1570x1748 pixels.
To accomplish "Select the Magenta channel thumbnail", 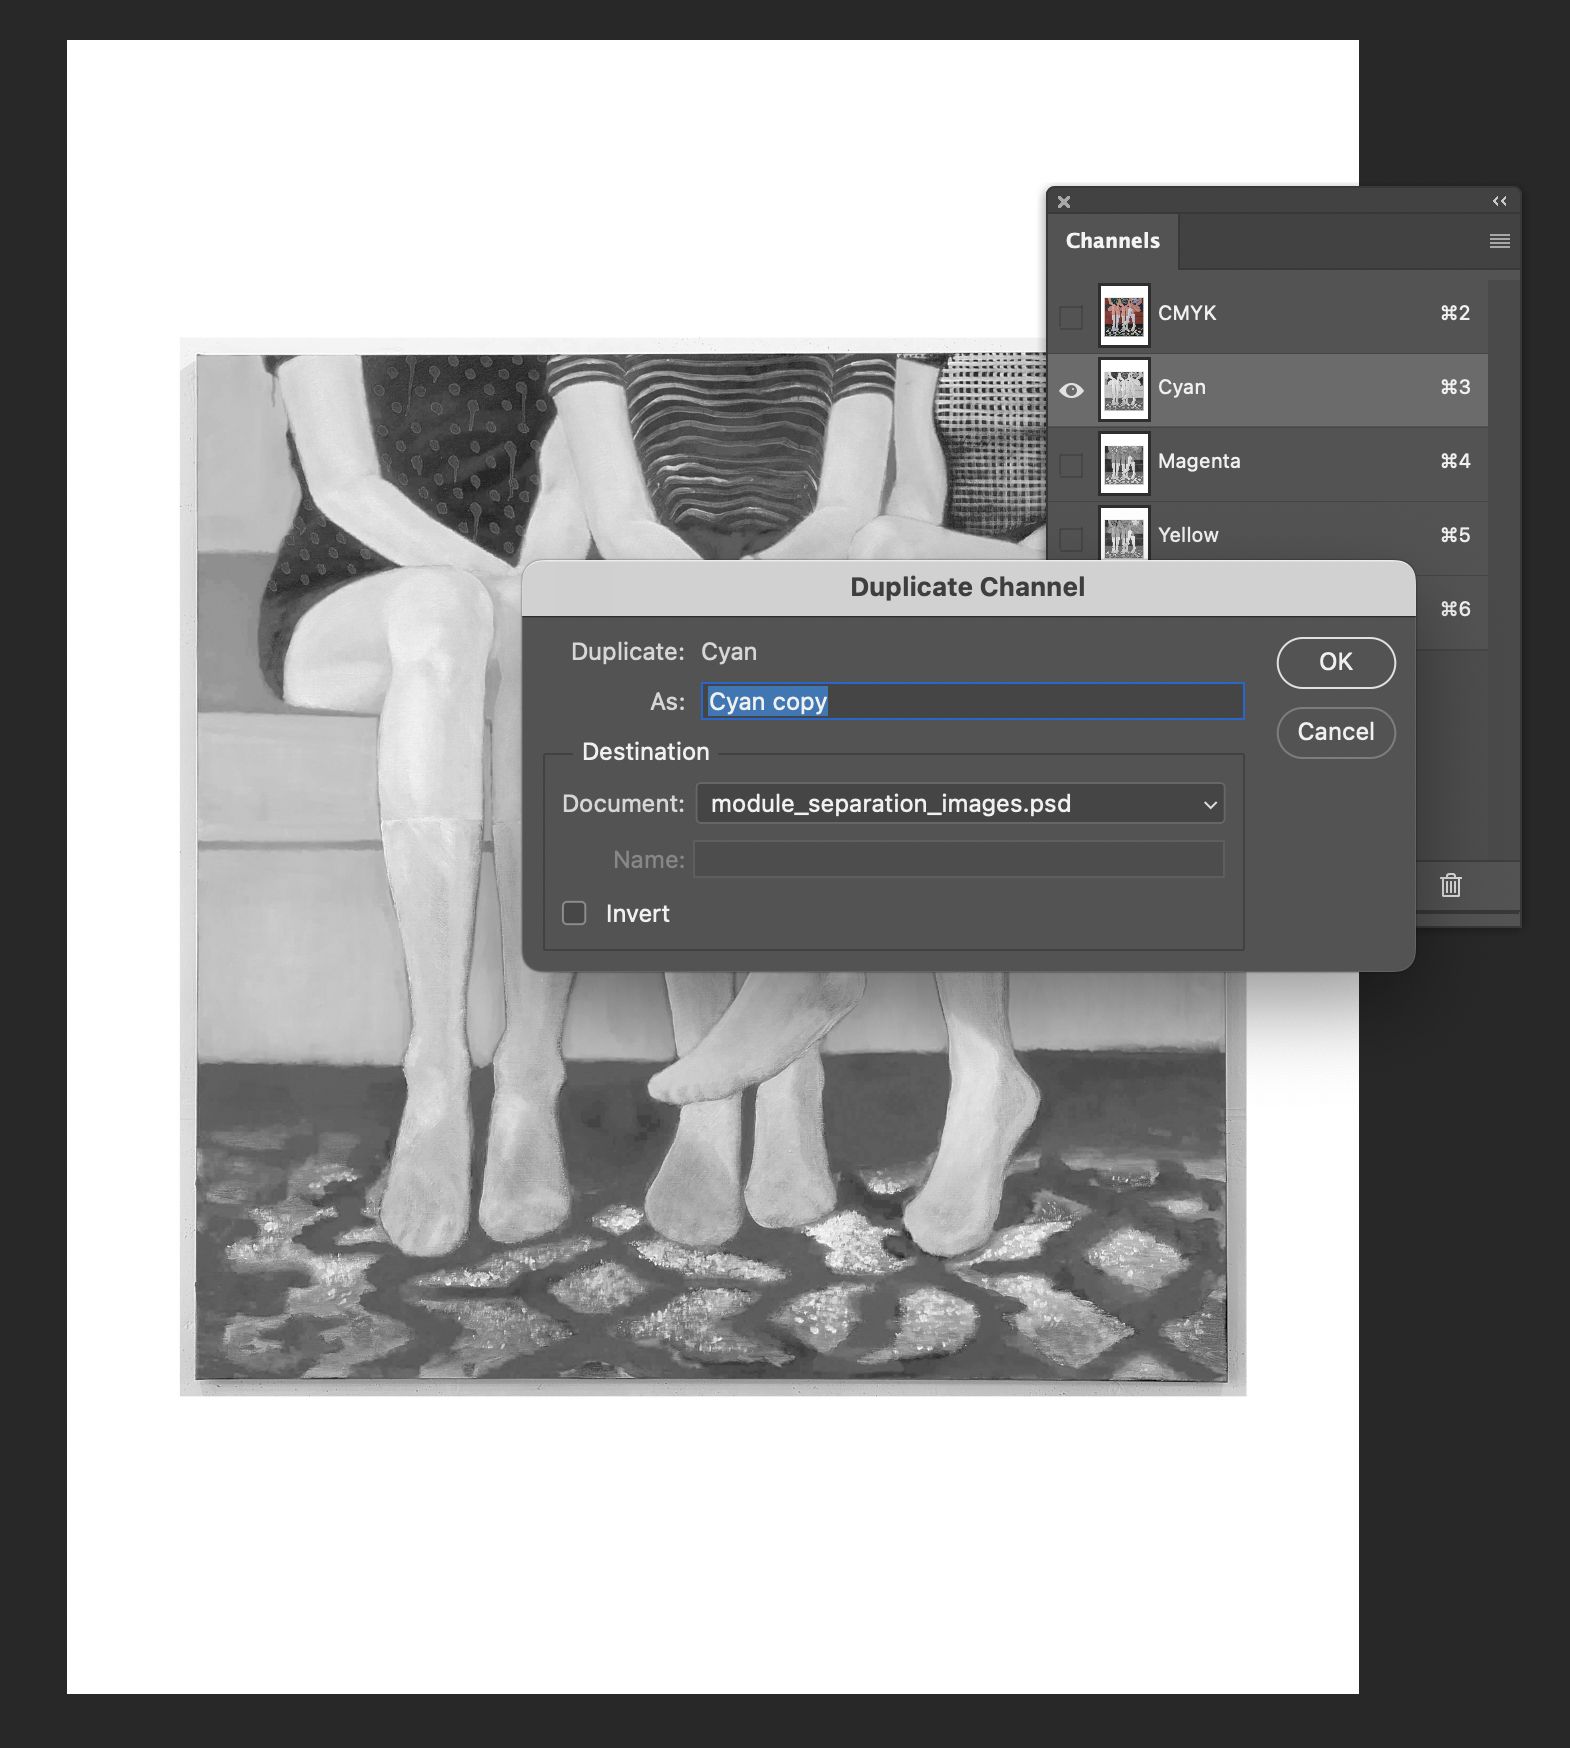I will tap(1124, 464).
